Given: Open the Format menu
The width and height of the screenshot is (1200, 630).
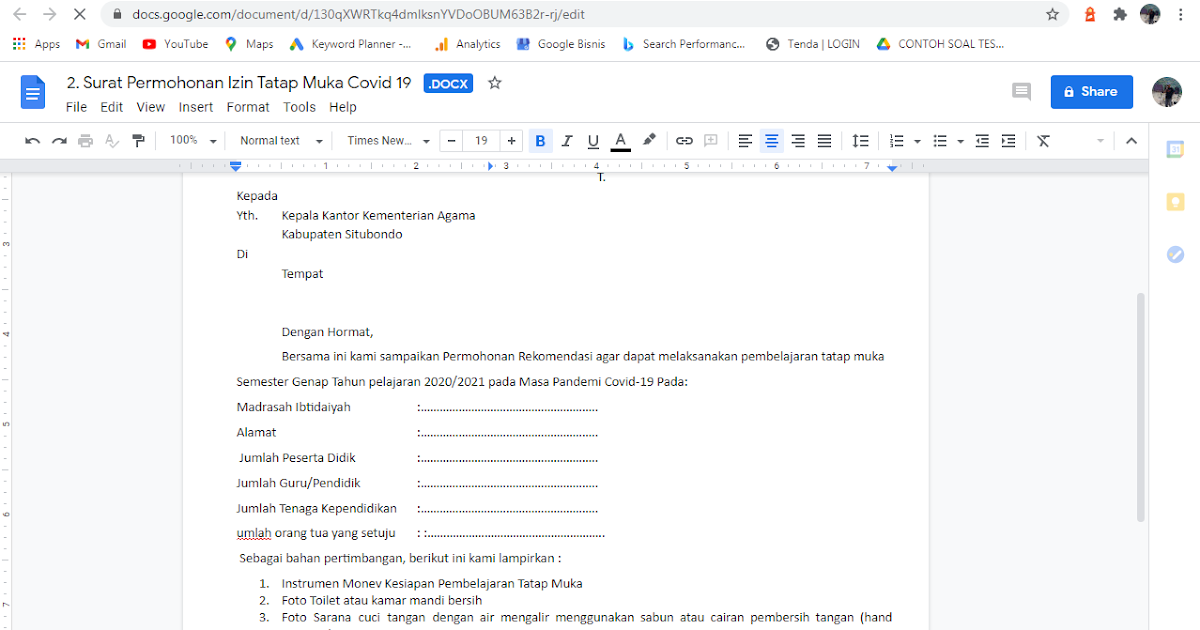Looking at the screenshot, I should coord(248,107).
